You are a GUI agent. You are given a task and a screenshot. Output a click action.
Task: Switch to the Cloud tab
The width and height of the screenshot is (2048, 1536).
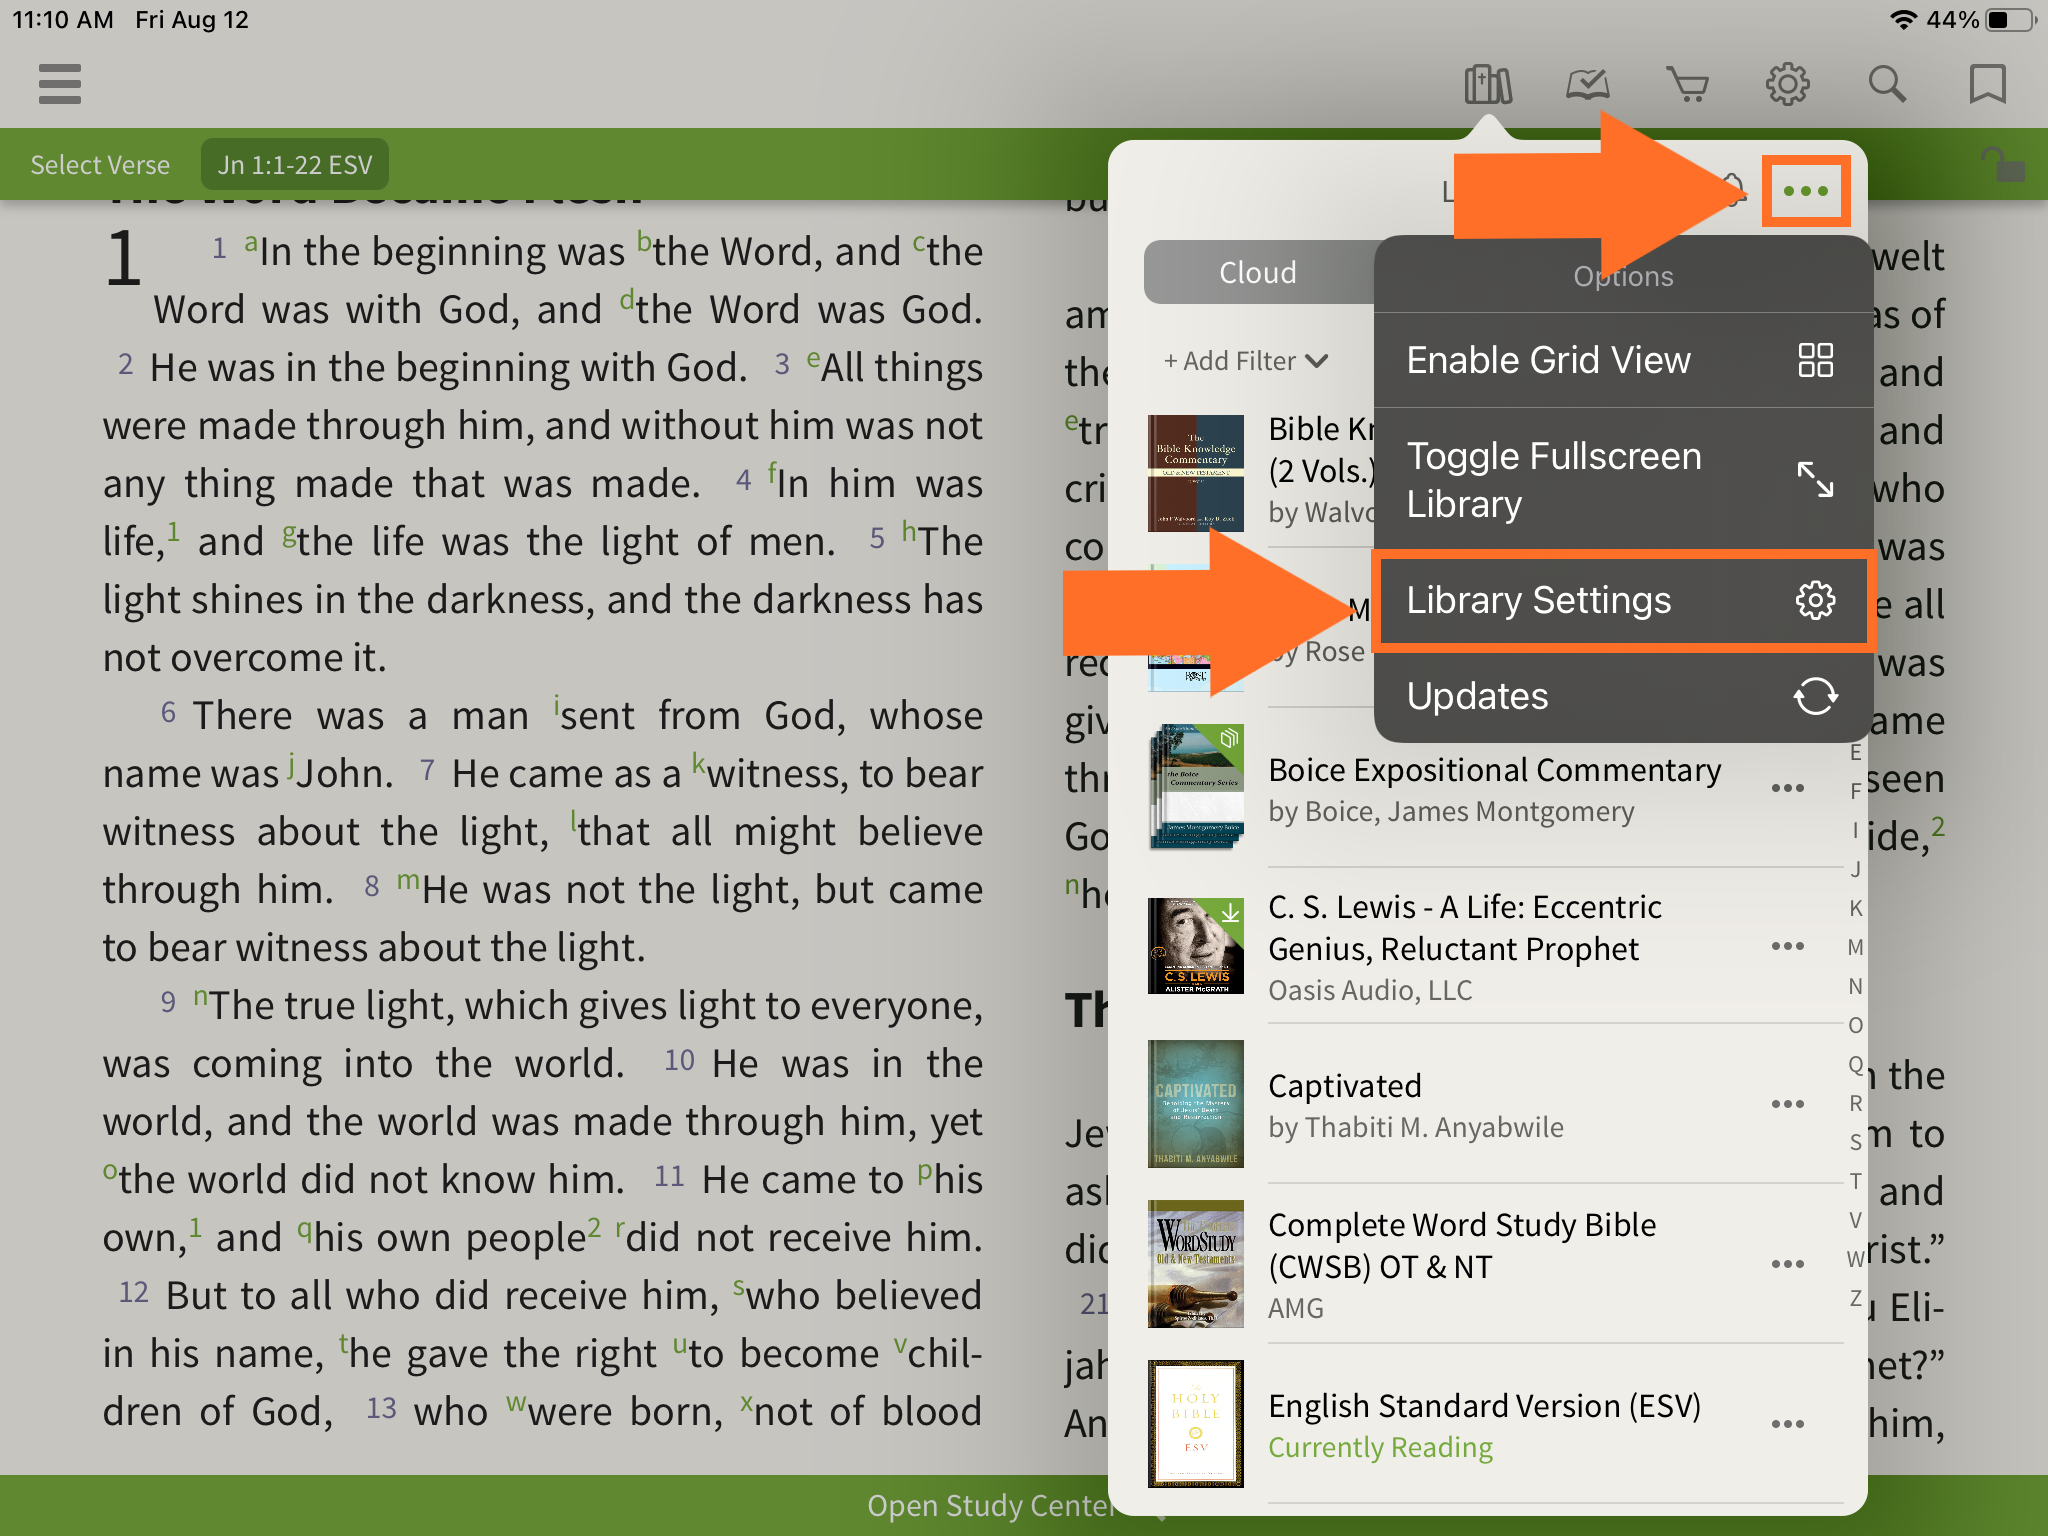(x=1258, y=272)
